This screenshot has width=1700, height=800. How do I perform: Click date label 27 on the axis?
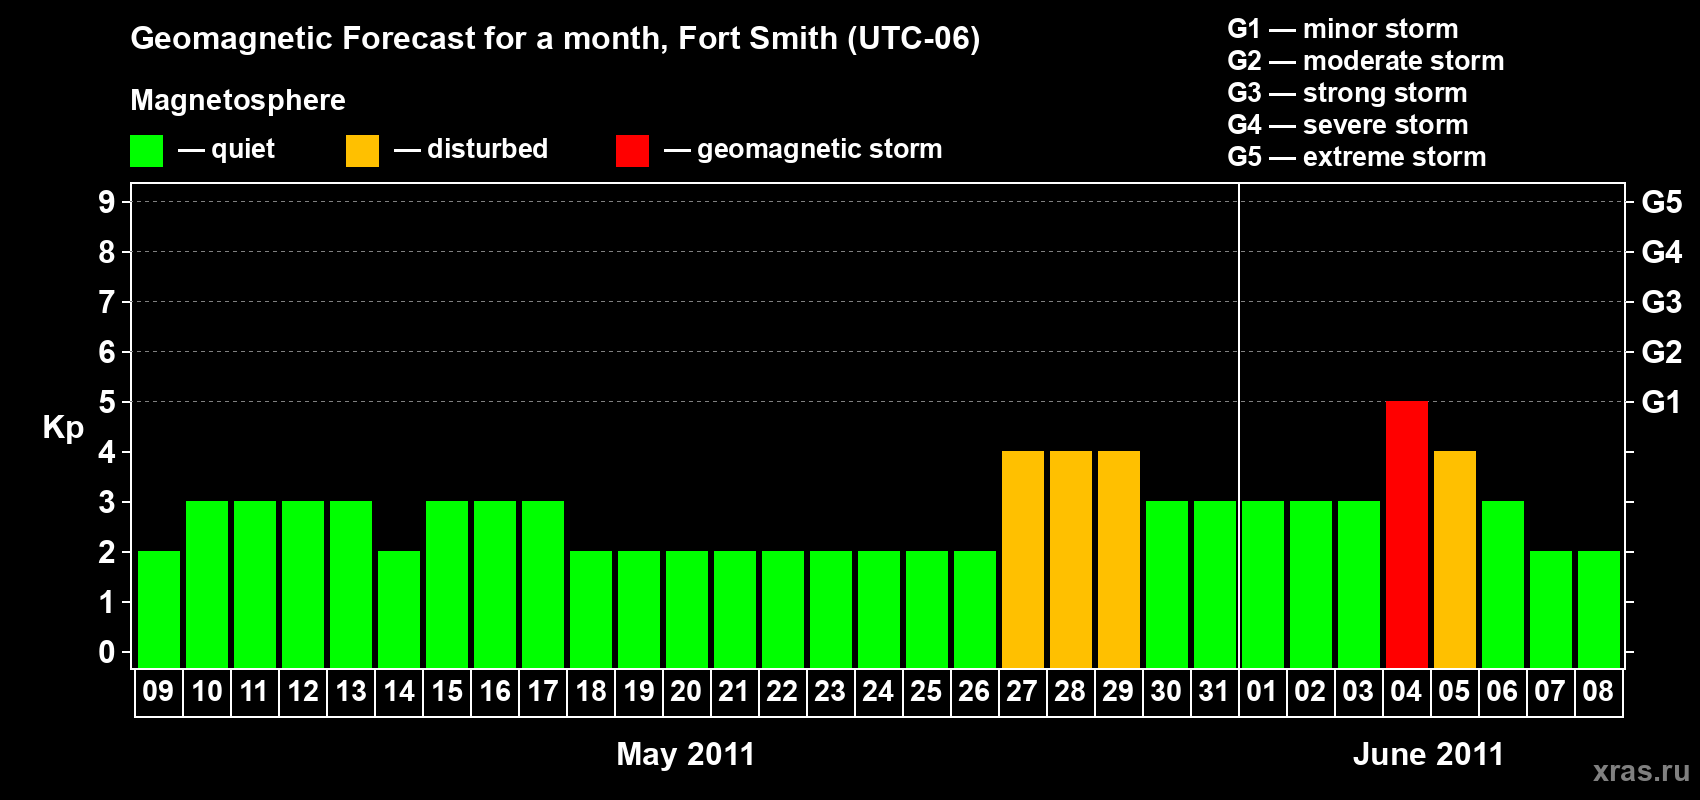[1023, 691]
